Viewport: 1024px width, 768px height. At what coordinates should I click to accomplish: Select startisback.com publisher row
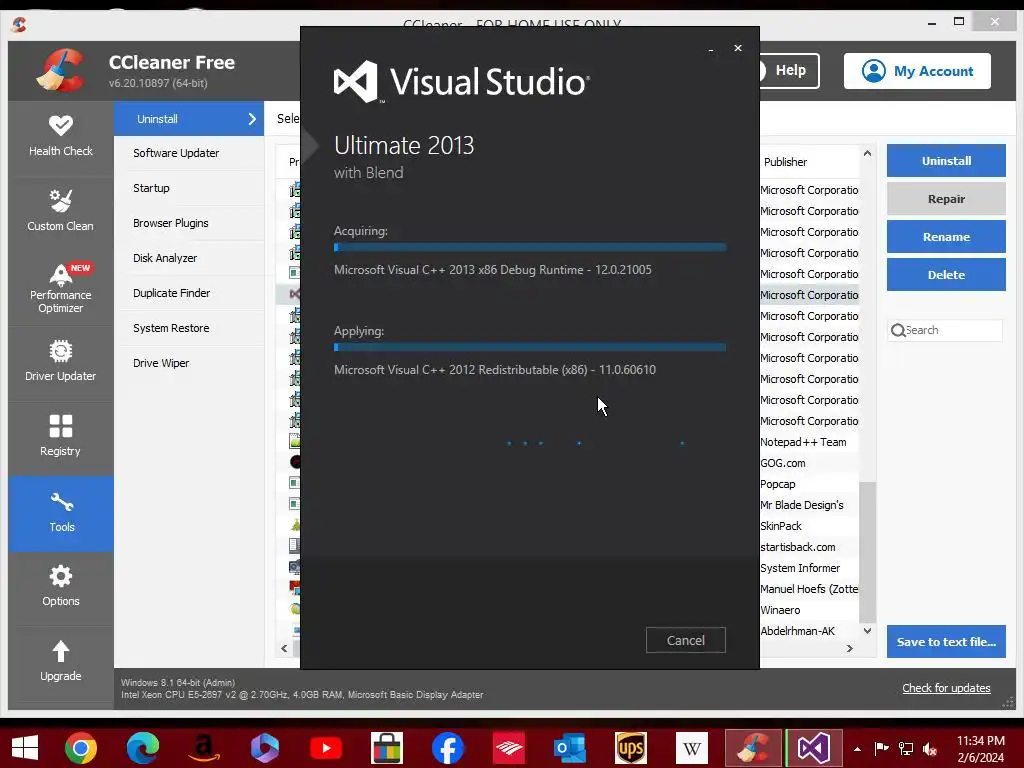point(798,547)
